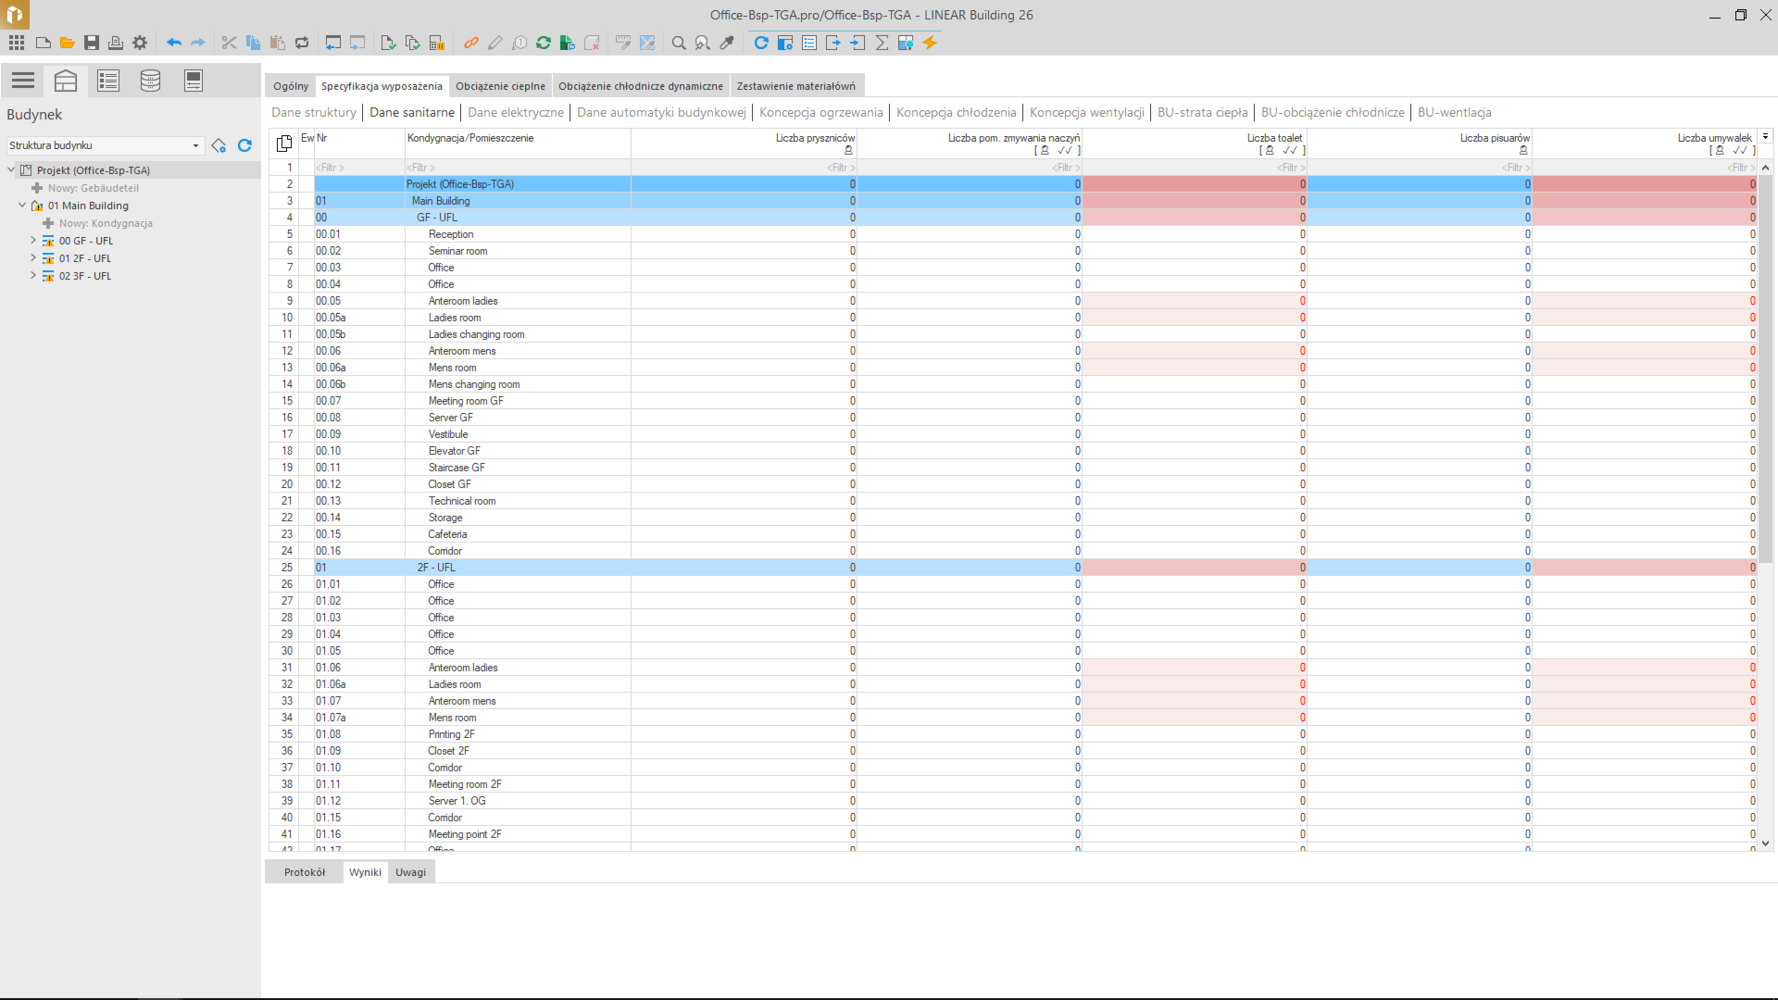This screenshot has height=1000, width=1778.
Task: Toggle lock on Liczba pryszniców column
Action: click(848, 151)
